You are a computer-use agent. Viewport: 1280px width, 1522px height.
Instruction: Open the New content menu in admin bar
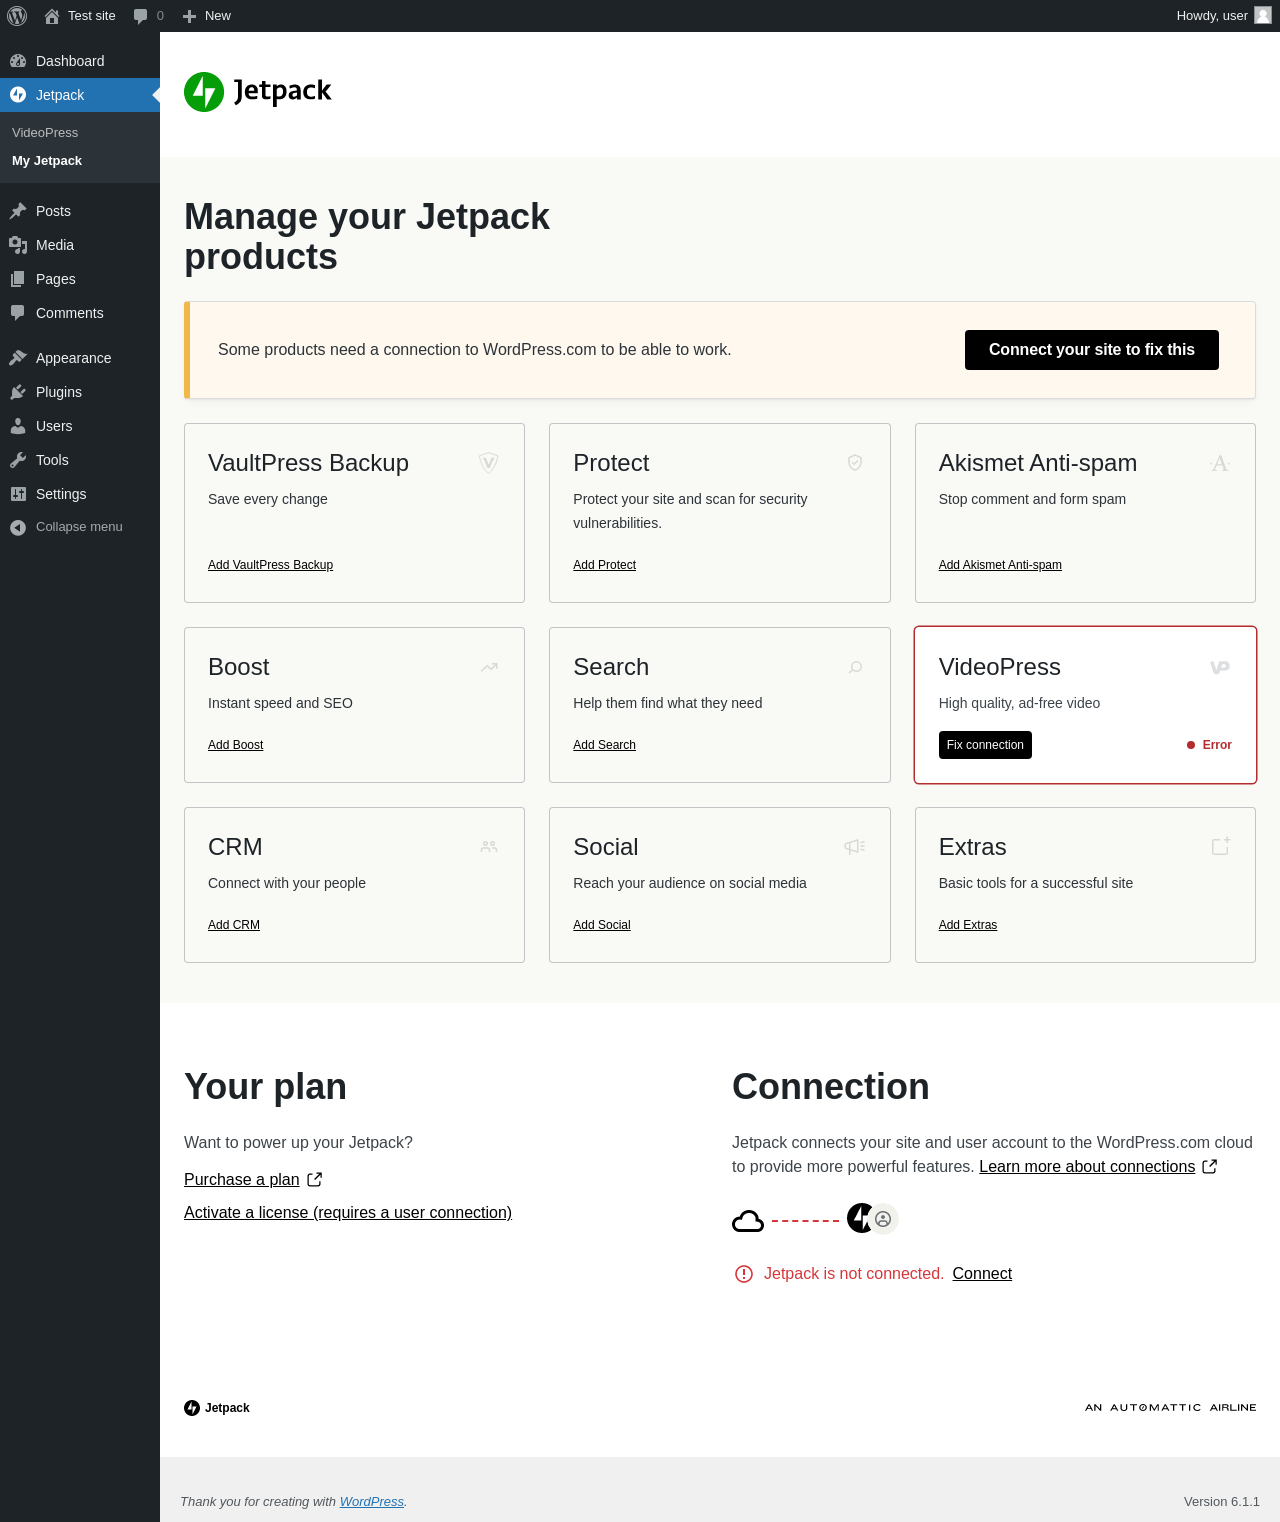[x=207, y=16]
